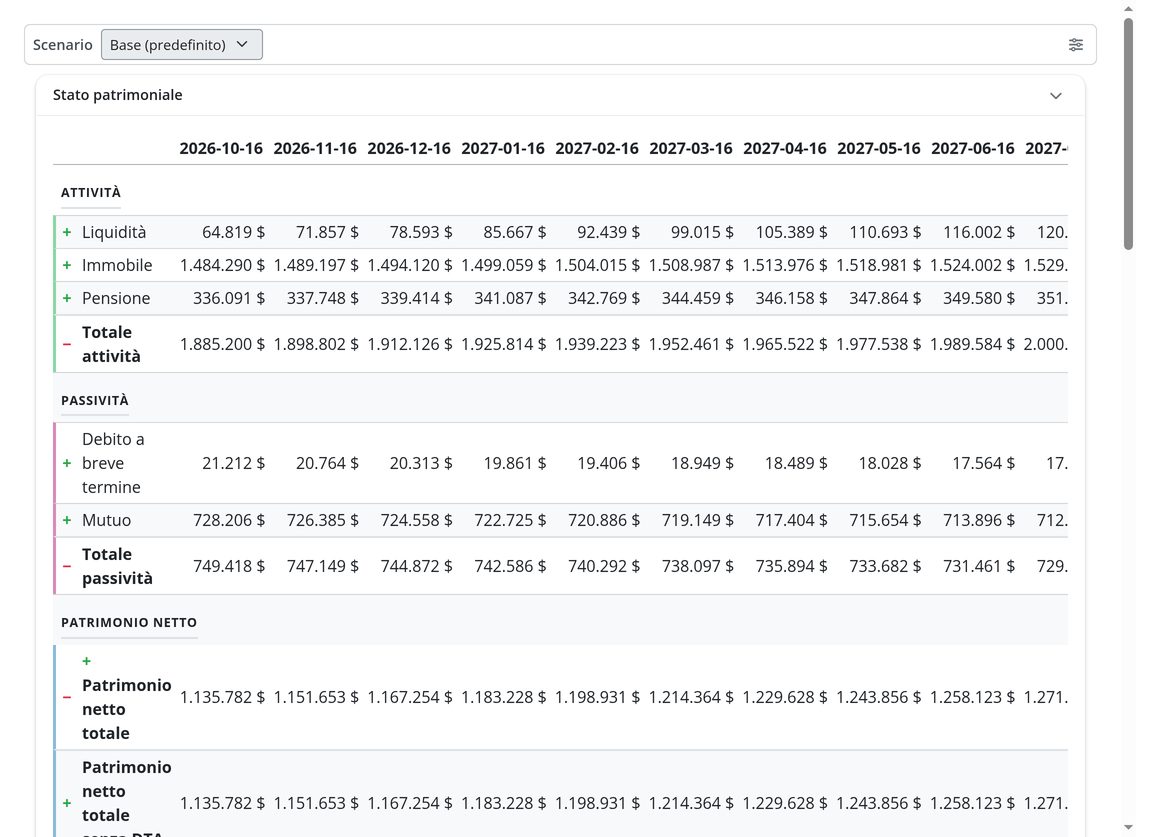The height and width of the screenshot is (837, 1160).
Task: Select the 2027-04-16 column header
Action: coord(785,148)
